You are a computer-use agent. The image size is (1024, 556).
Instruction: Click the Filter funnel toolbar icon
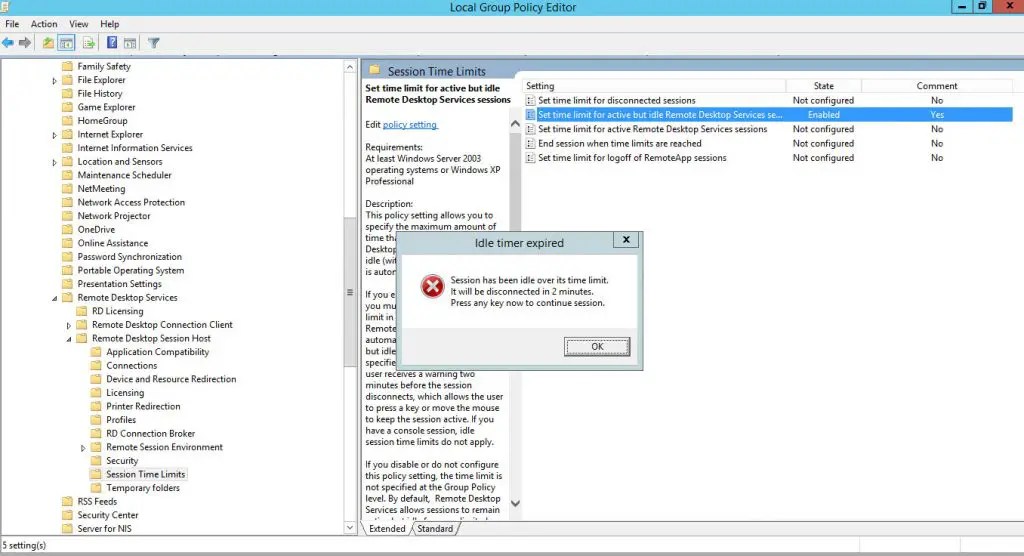point(153,43)
